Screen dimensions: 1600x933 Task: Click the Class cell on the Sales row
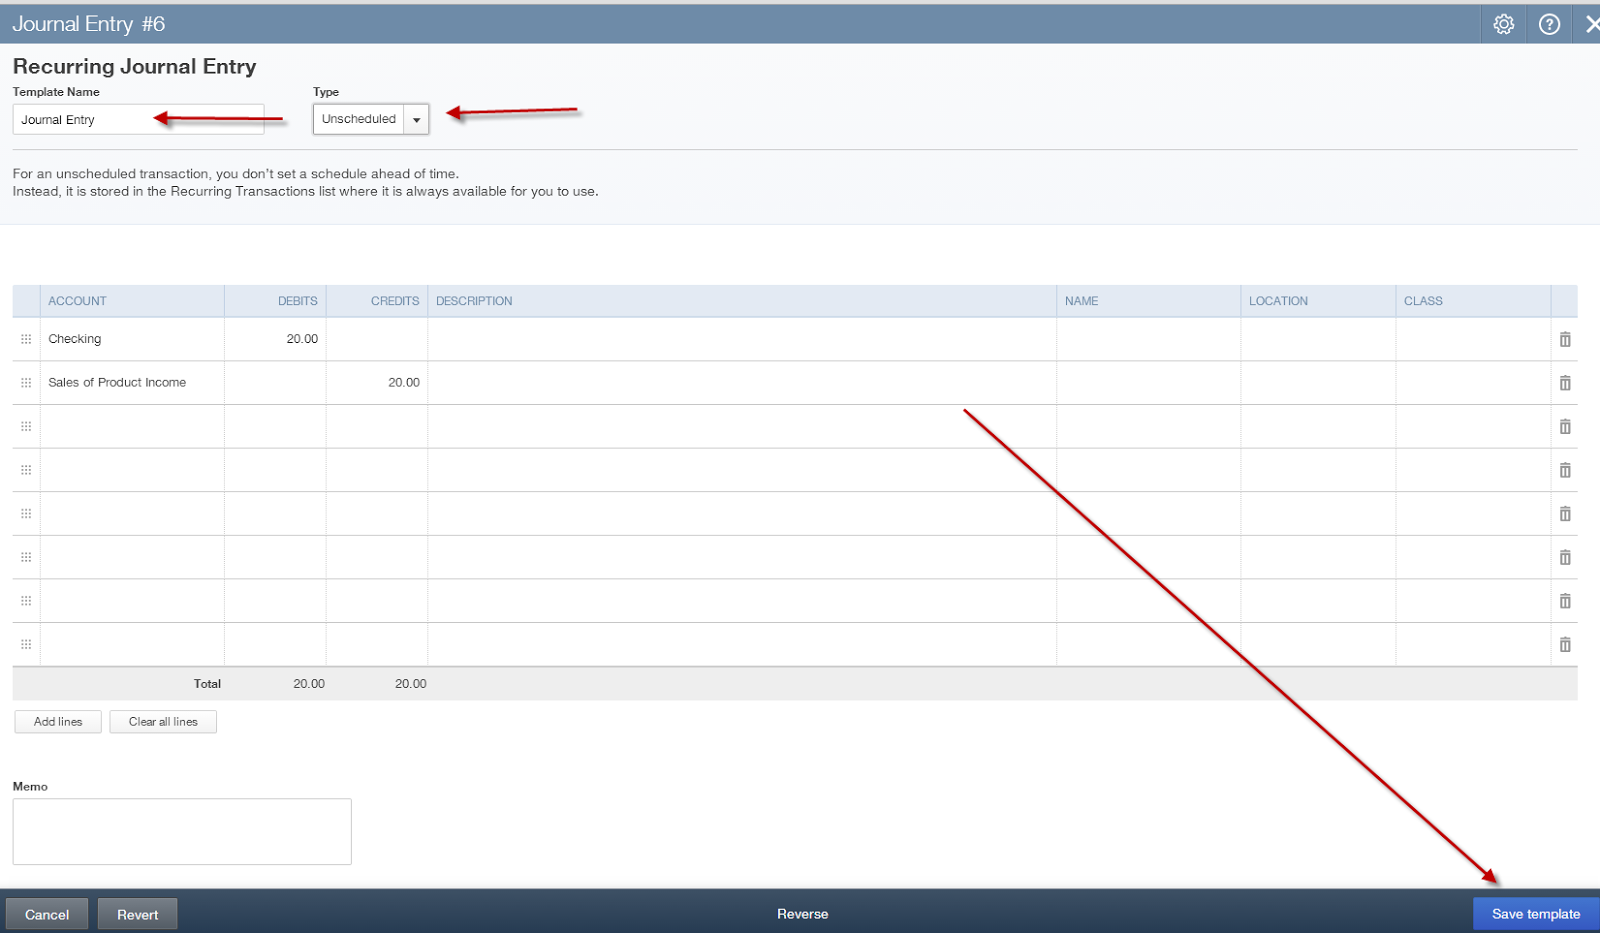click(1470, 382)
